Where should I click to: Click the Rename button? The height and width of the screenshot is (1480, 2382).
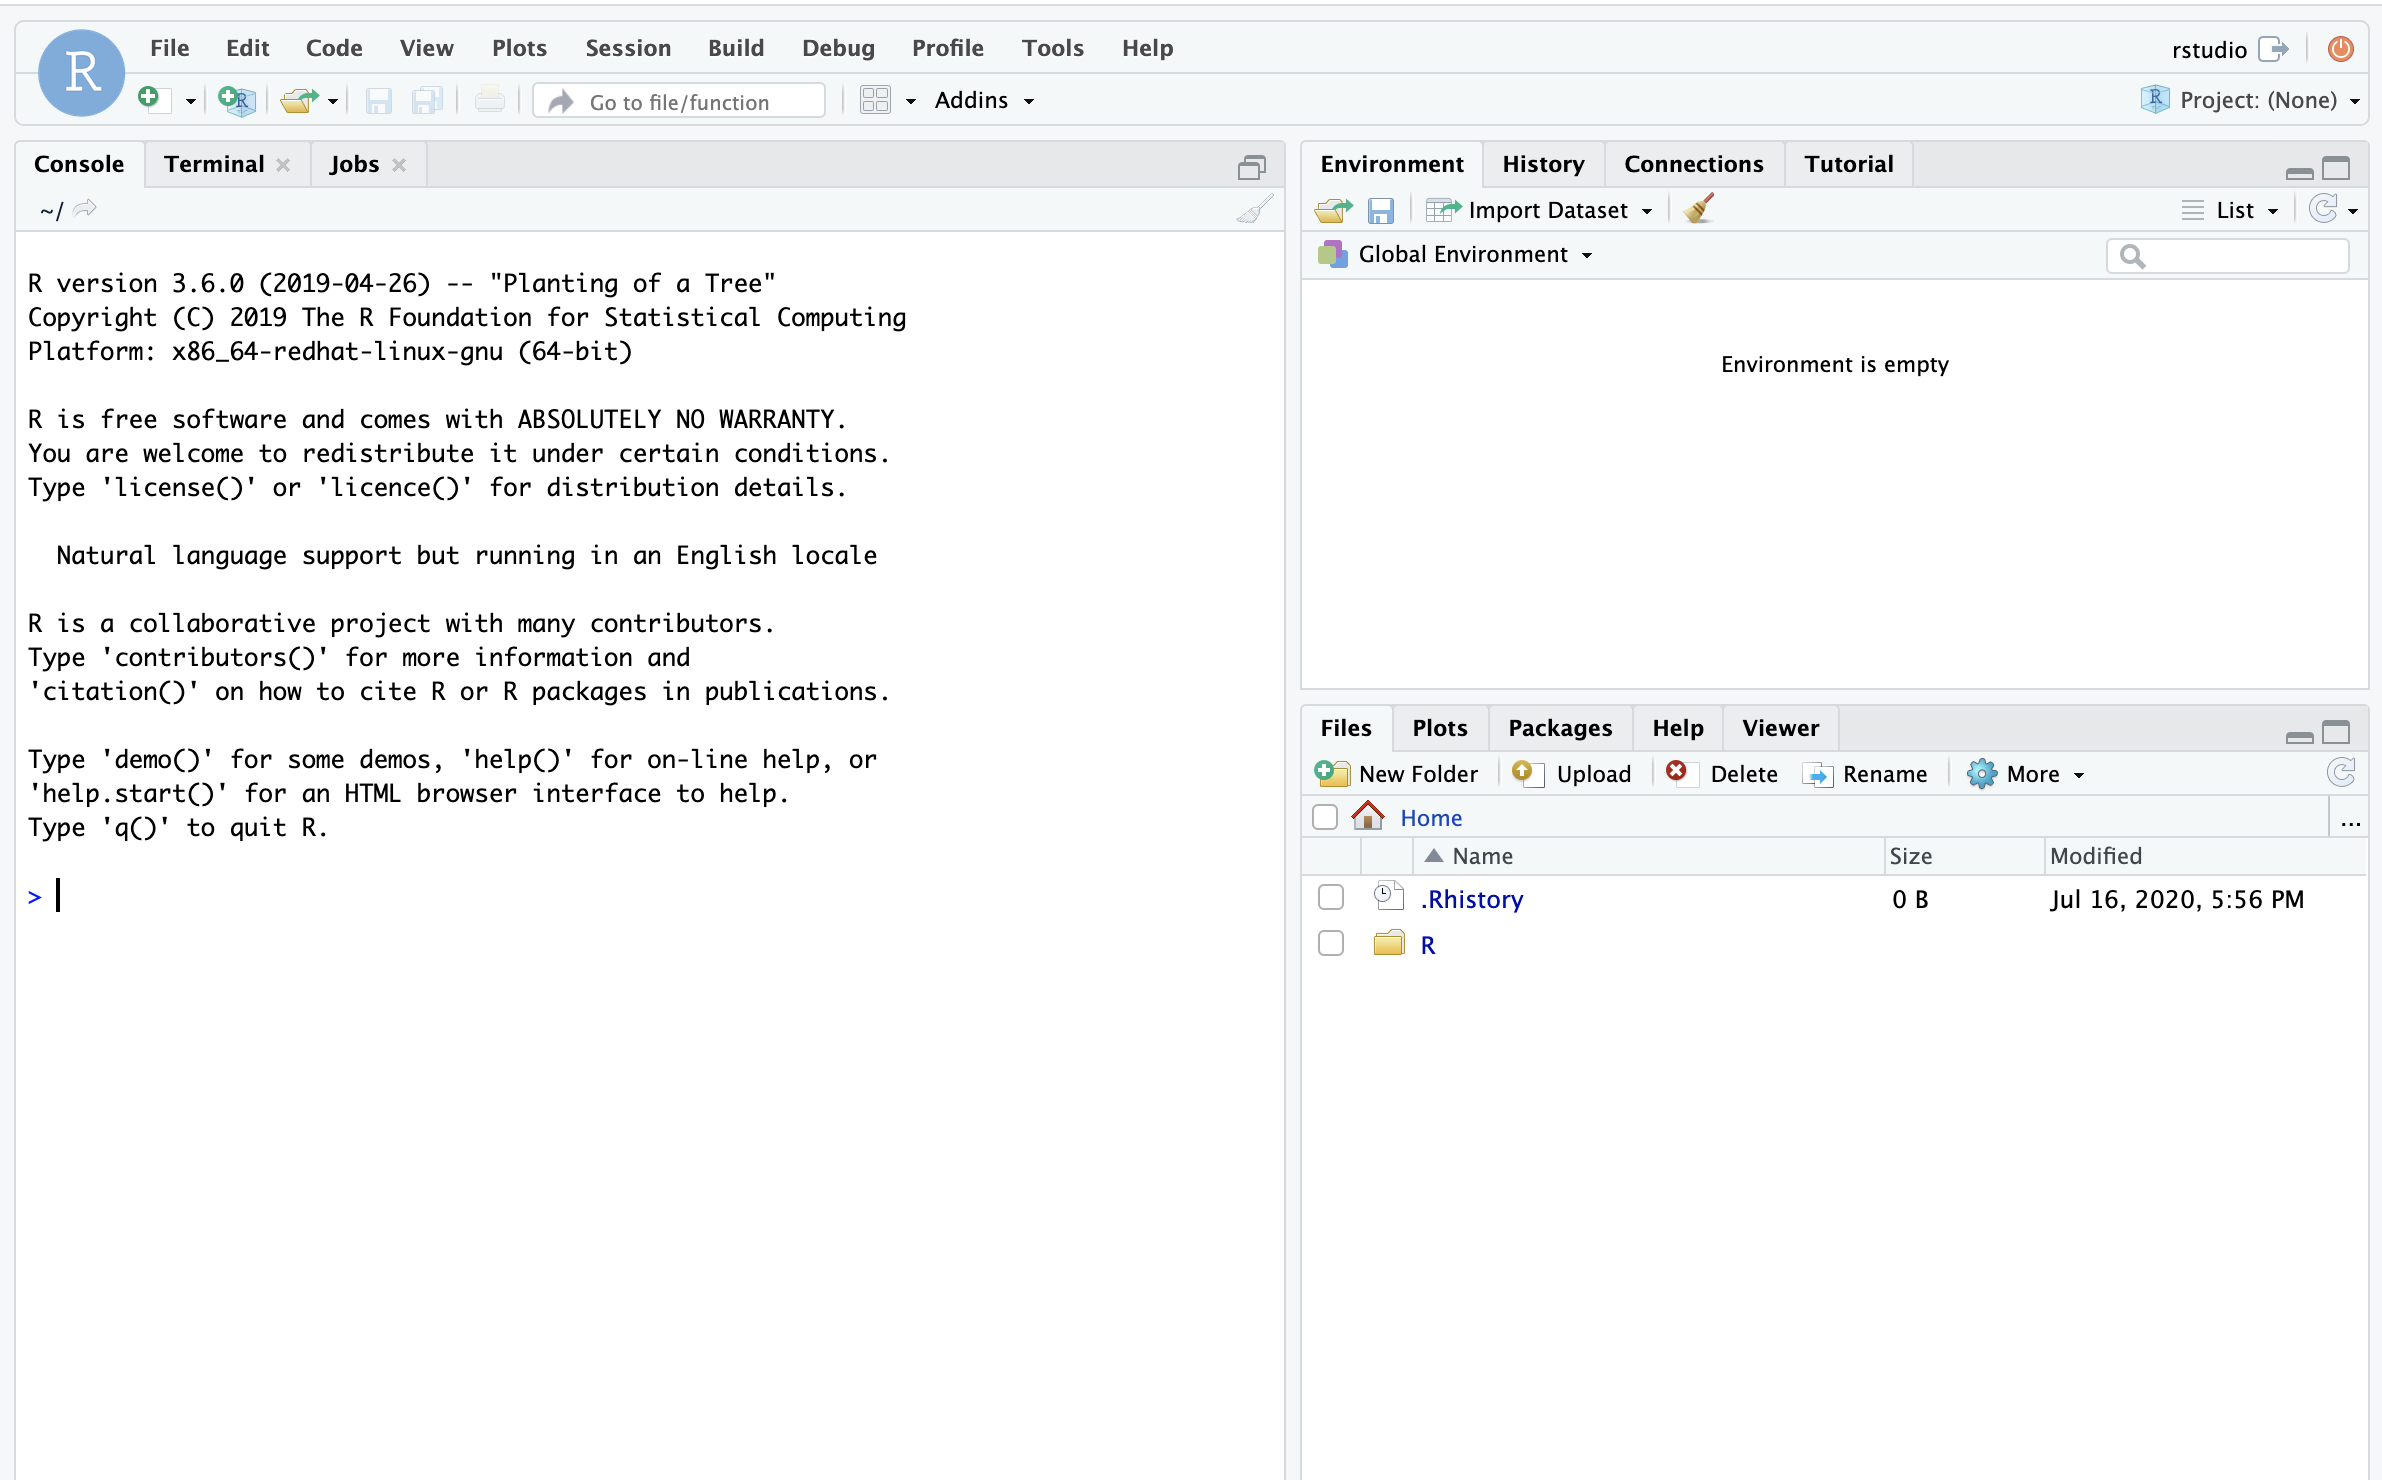pyautogui.click(x=1864, y=774)
